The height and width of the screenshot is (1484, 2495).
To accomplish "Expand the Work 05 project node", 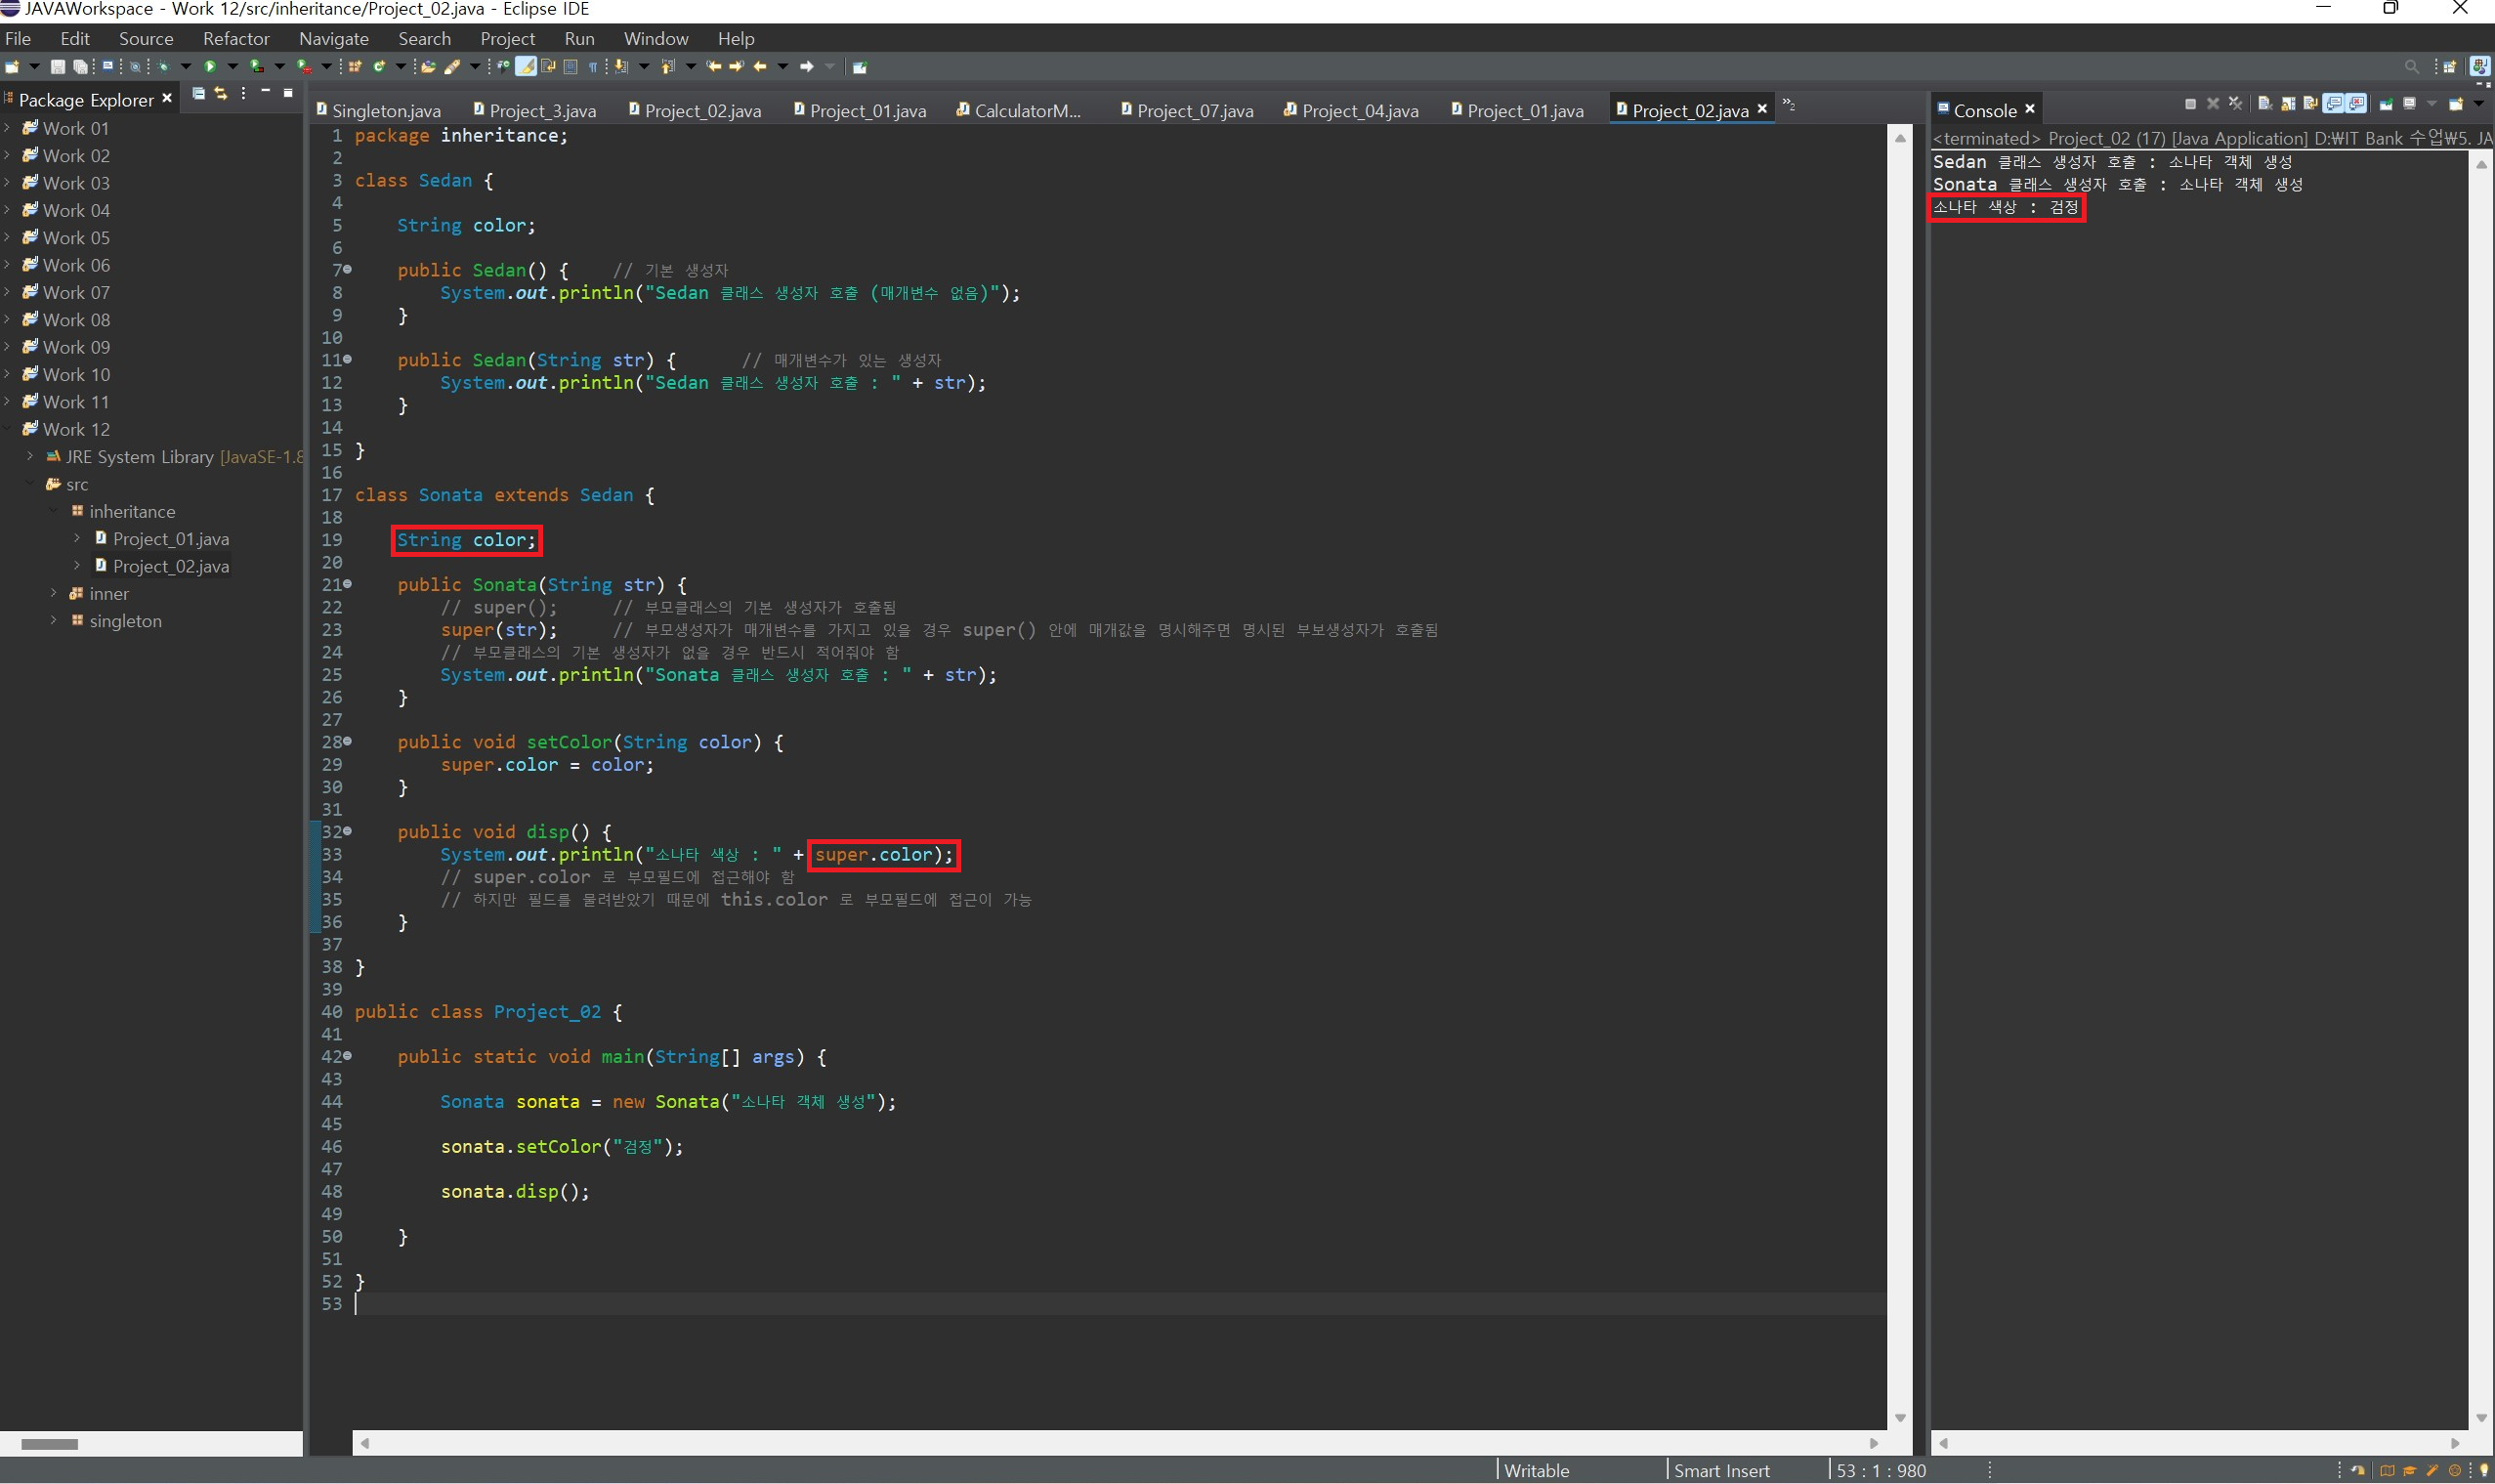I will 8,238.
